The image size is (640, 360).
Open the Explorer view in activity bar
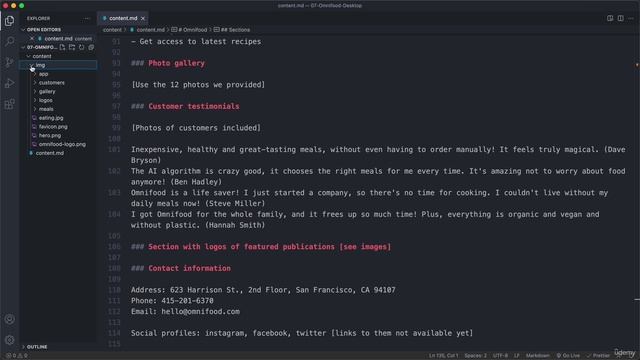[x=9, y=21]
